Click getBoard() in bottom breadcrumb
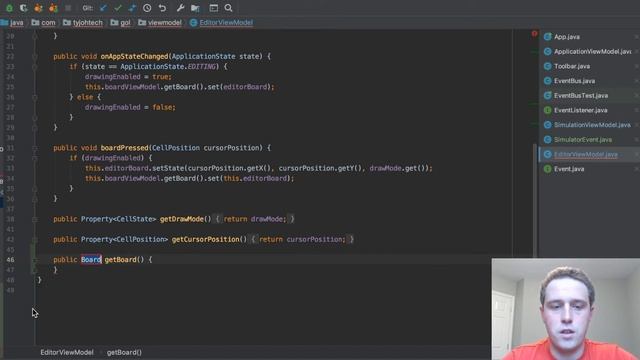640x360 pixels. click(x=124, y=352)
